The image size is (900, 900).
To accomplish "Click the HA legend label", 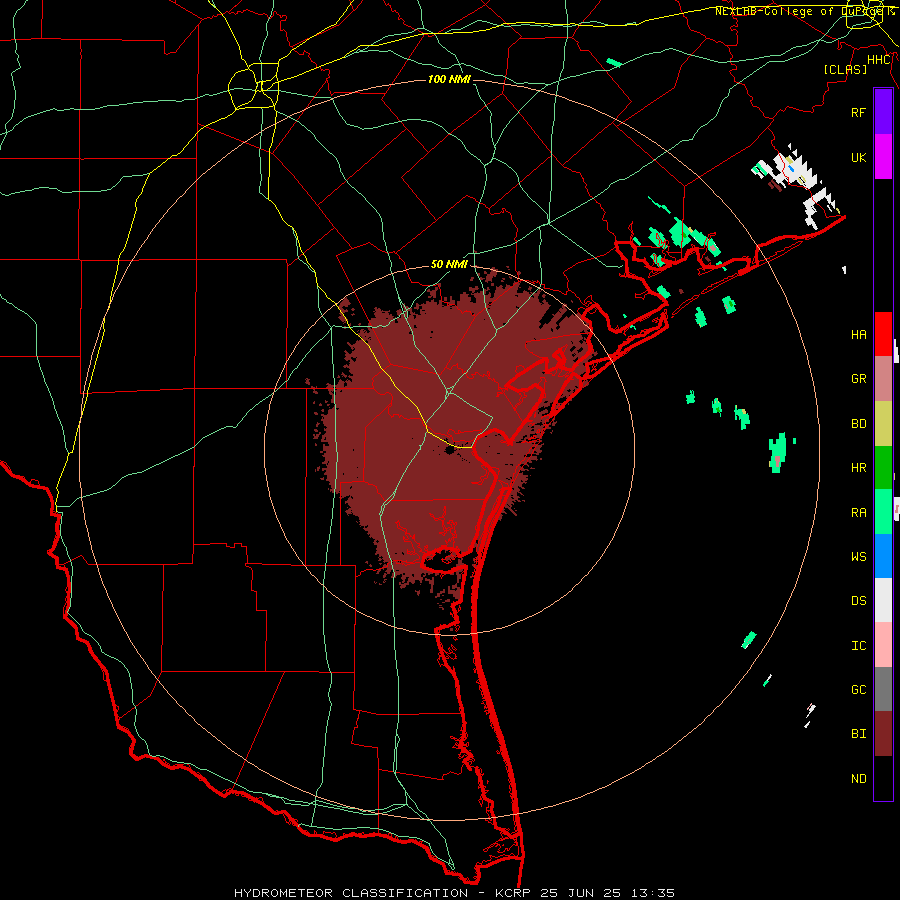I will click(858, 335).
